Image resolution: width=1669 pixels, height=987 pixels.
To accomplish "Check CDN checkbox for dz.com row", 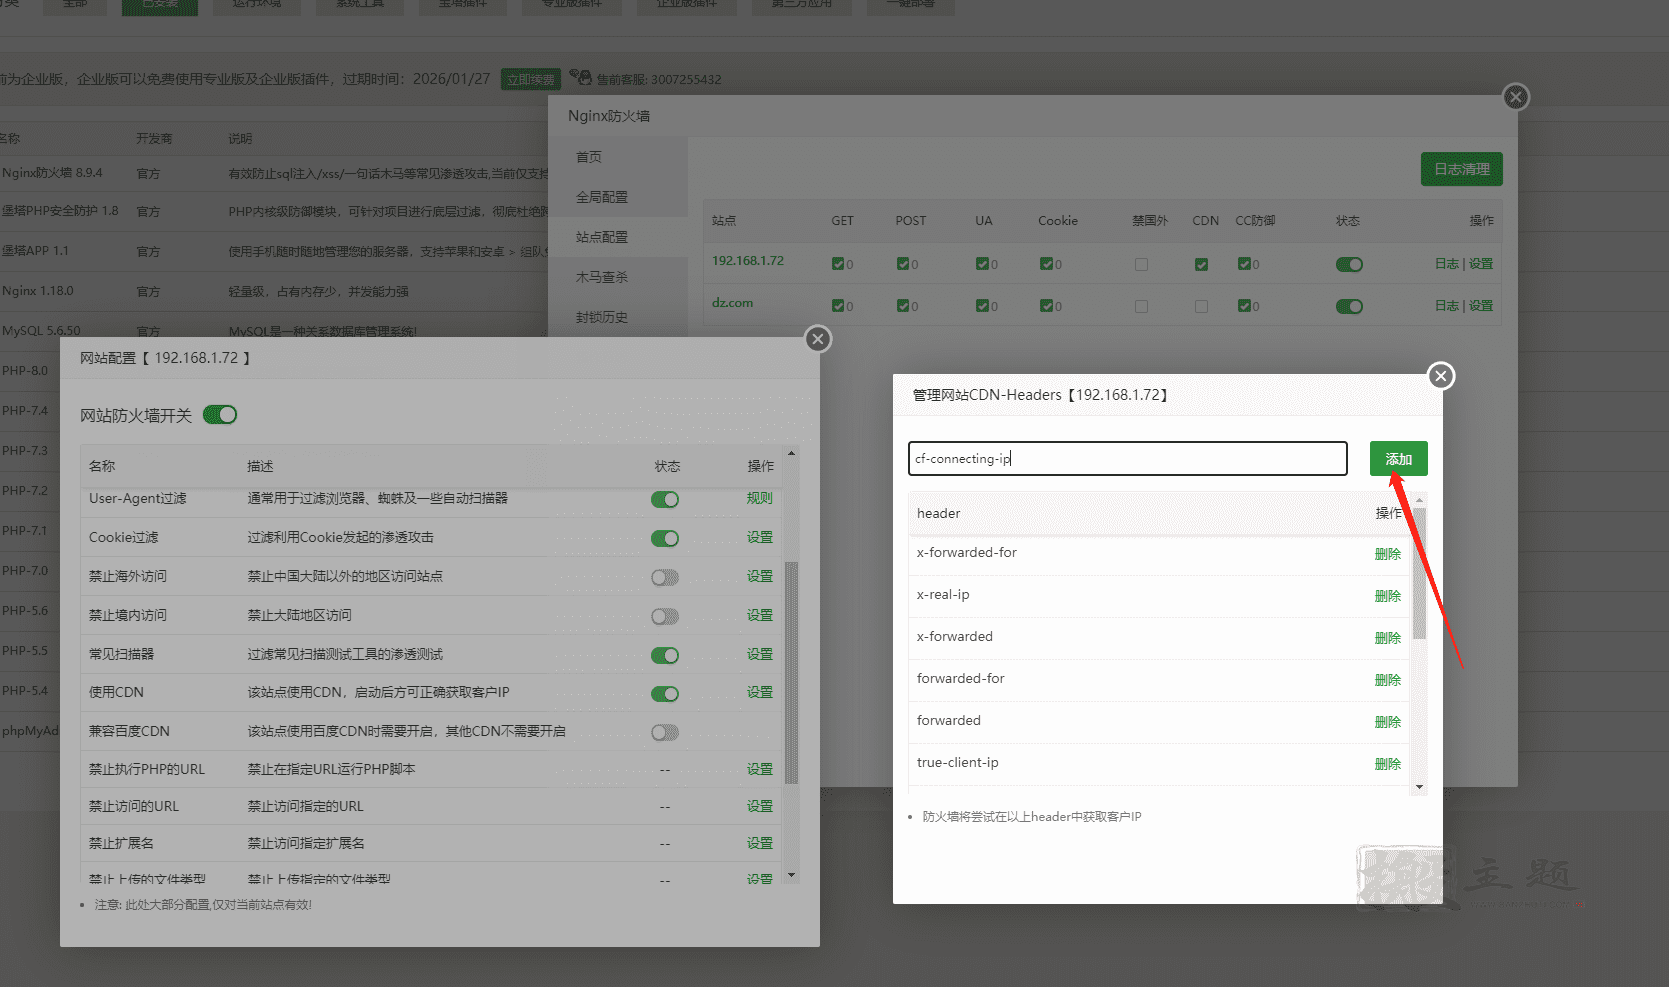I will (1201, 306).
